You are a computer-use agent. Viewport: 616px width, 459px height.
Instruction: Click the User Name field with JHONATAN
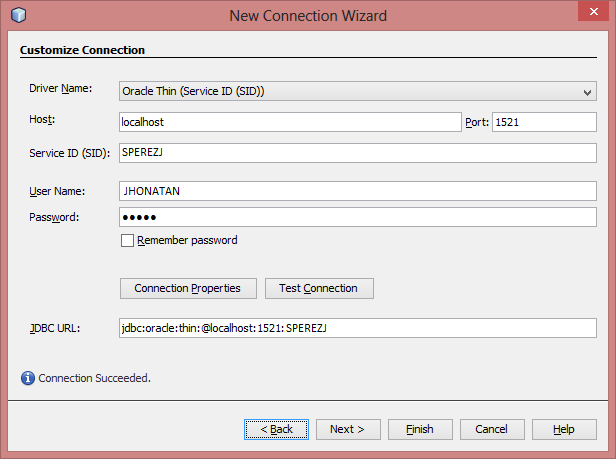[358, 191]
